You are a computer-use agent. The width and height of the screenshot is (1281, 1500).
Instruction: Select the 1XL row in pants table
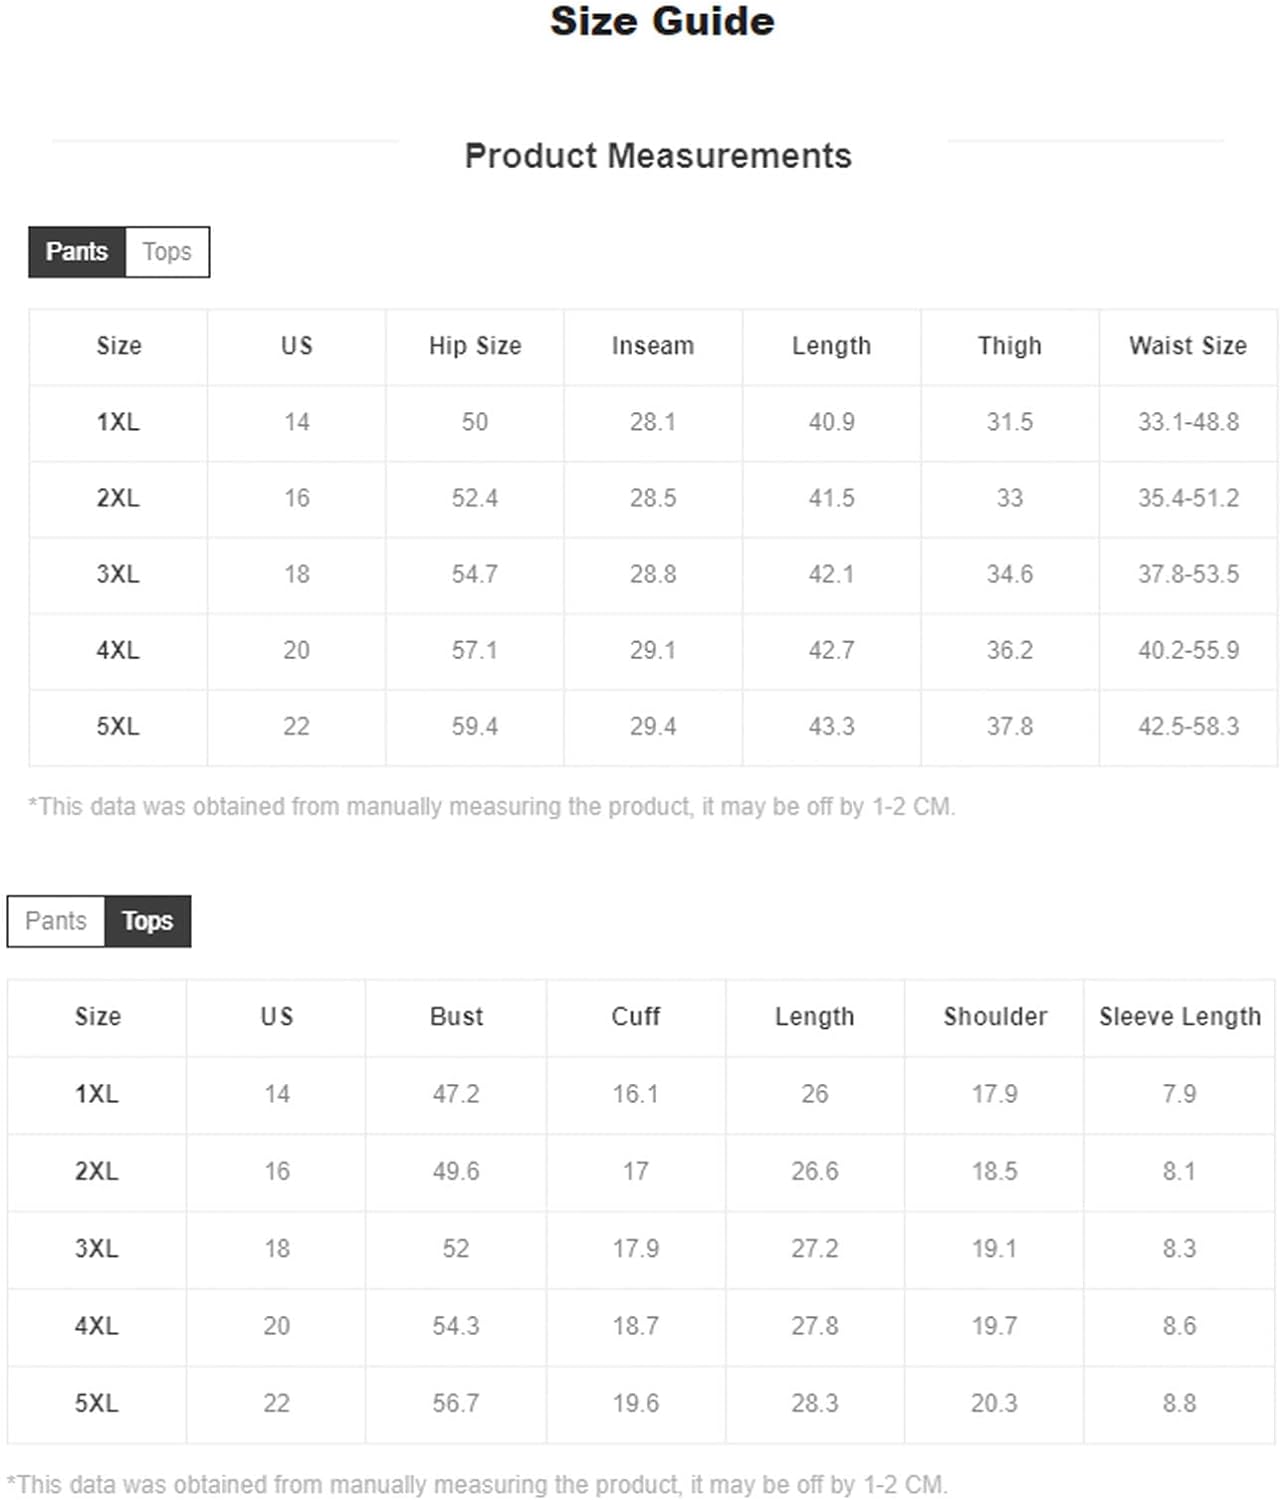653,423
